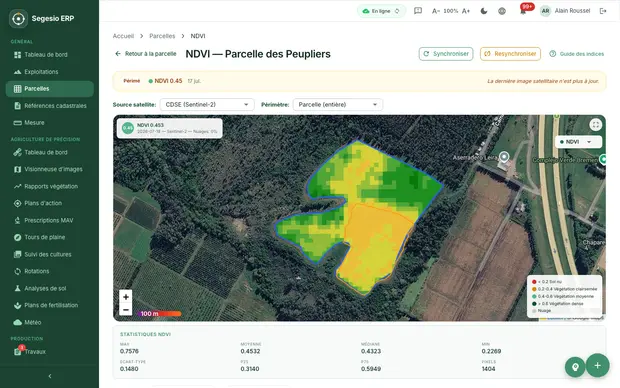
Task: Click the Analyses de sol flask icon
Action: tap(17, 288)
